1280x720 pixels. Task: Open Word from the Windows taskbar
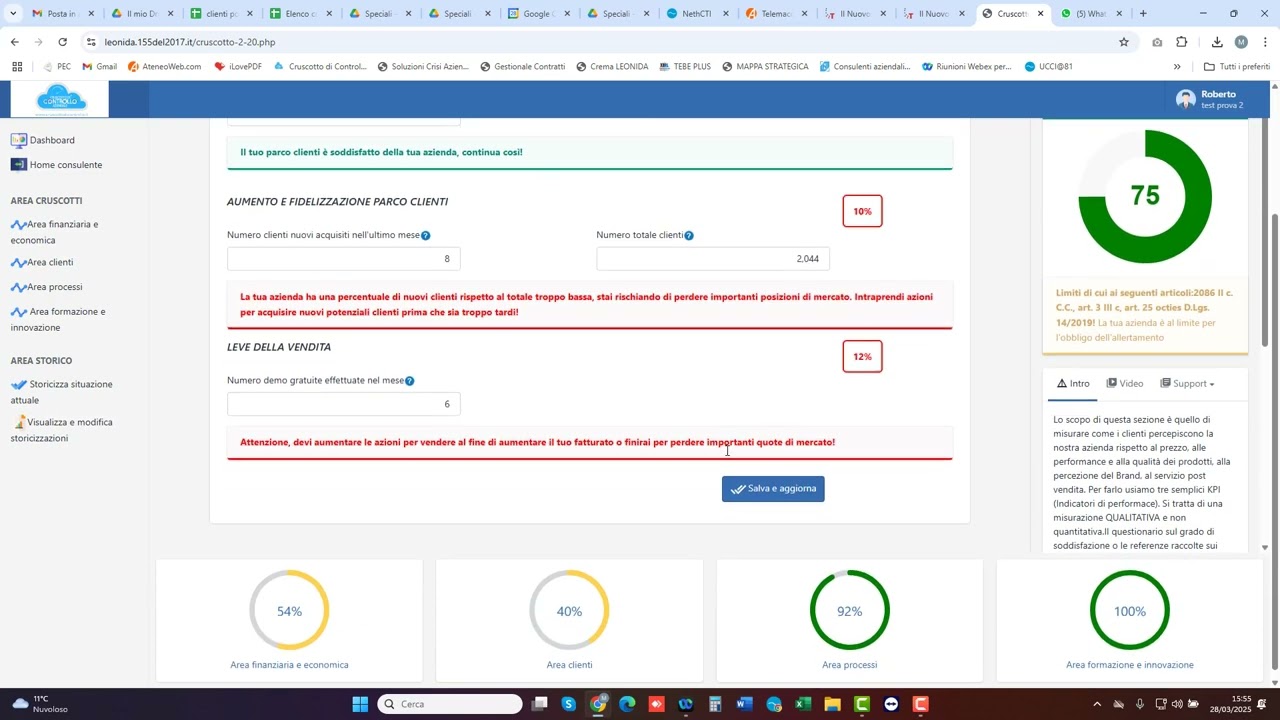coord(744,705)
